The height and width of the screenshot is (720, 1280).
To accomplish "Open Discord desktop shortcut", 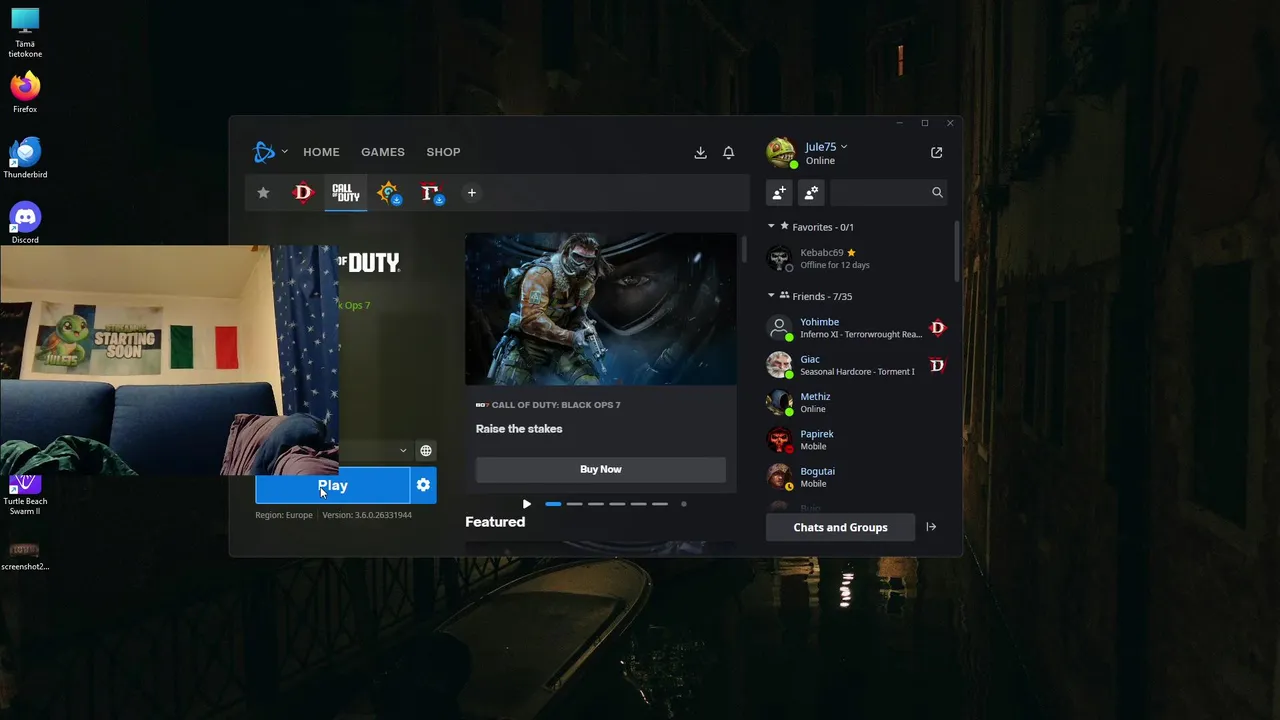I will pyautogui.click(x=25, y=222).
